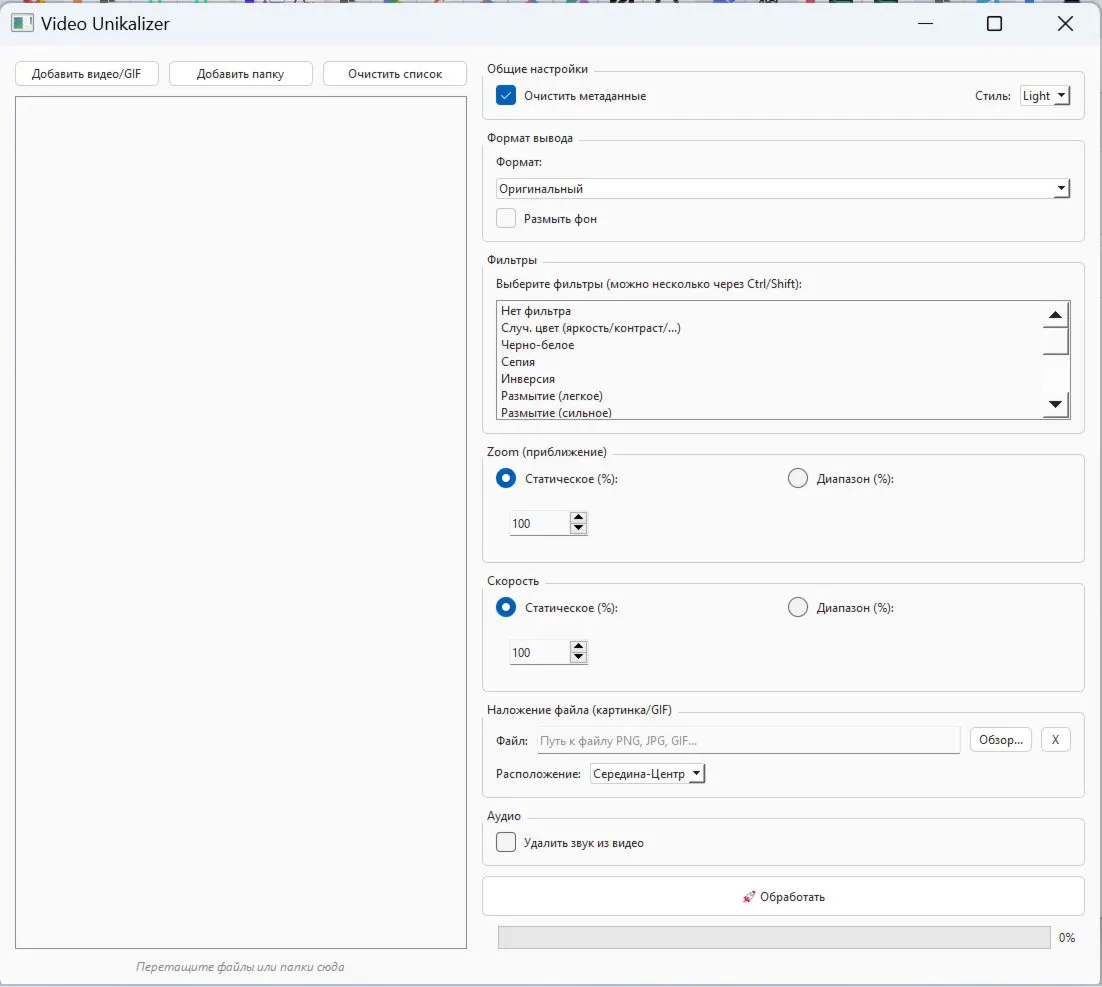Disable the Очистить метаданные checkbox

coord(506,96)
